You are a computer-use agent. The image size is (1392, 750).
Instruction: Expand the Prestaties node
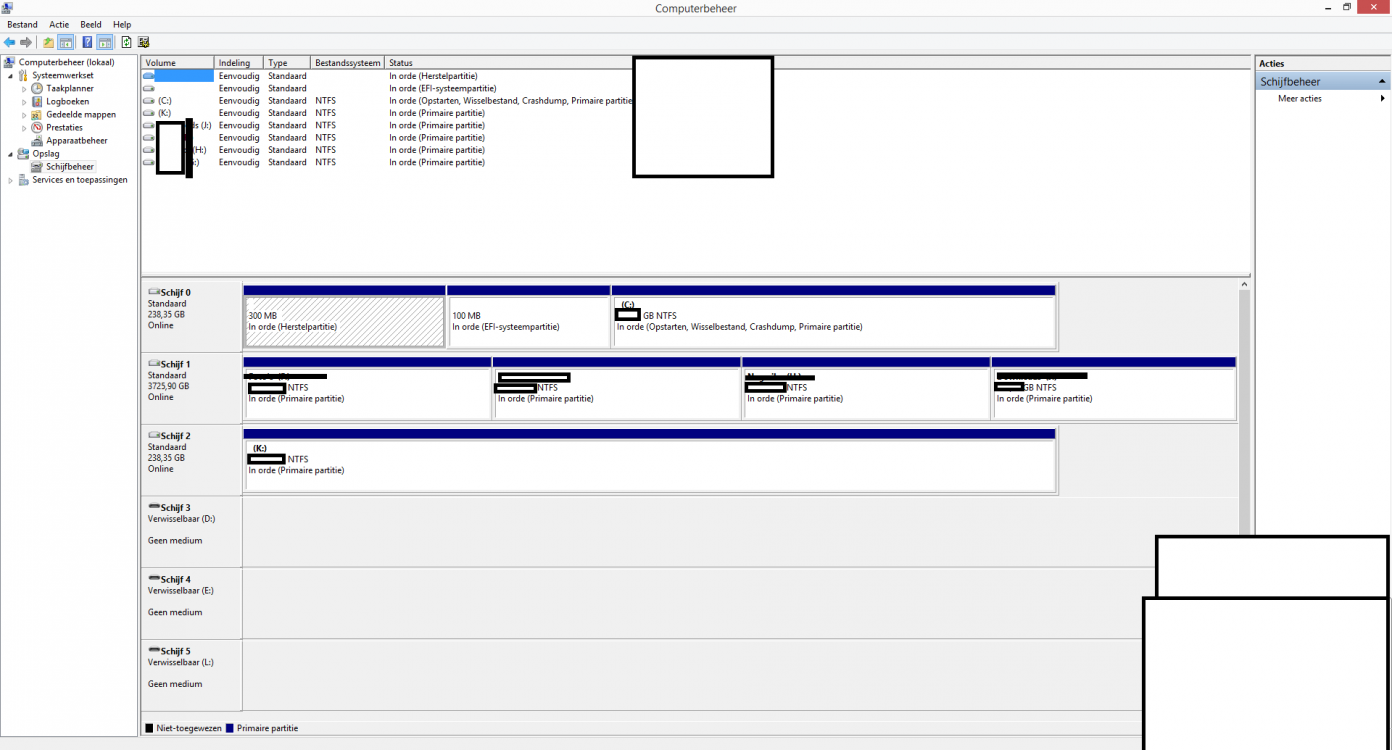click(x=25, y=128)
